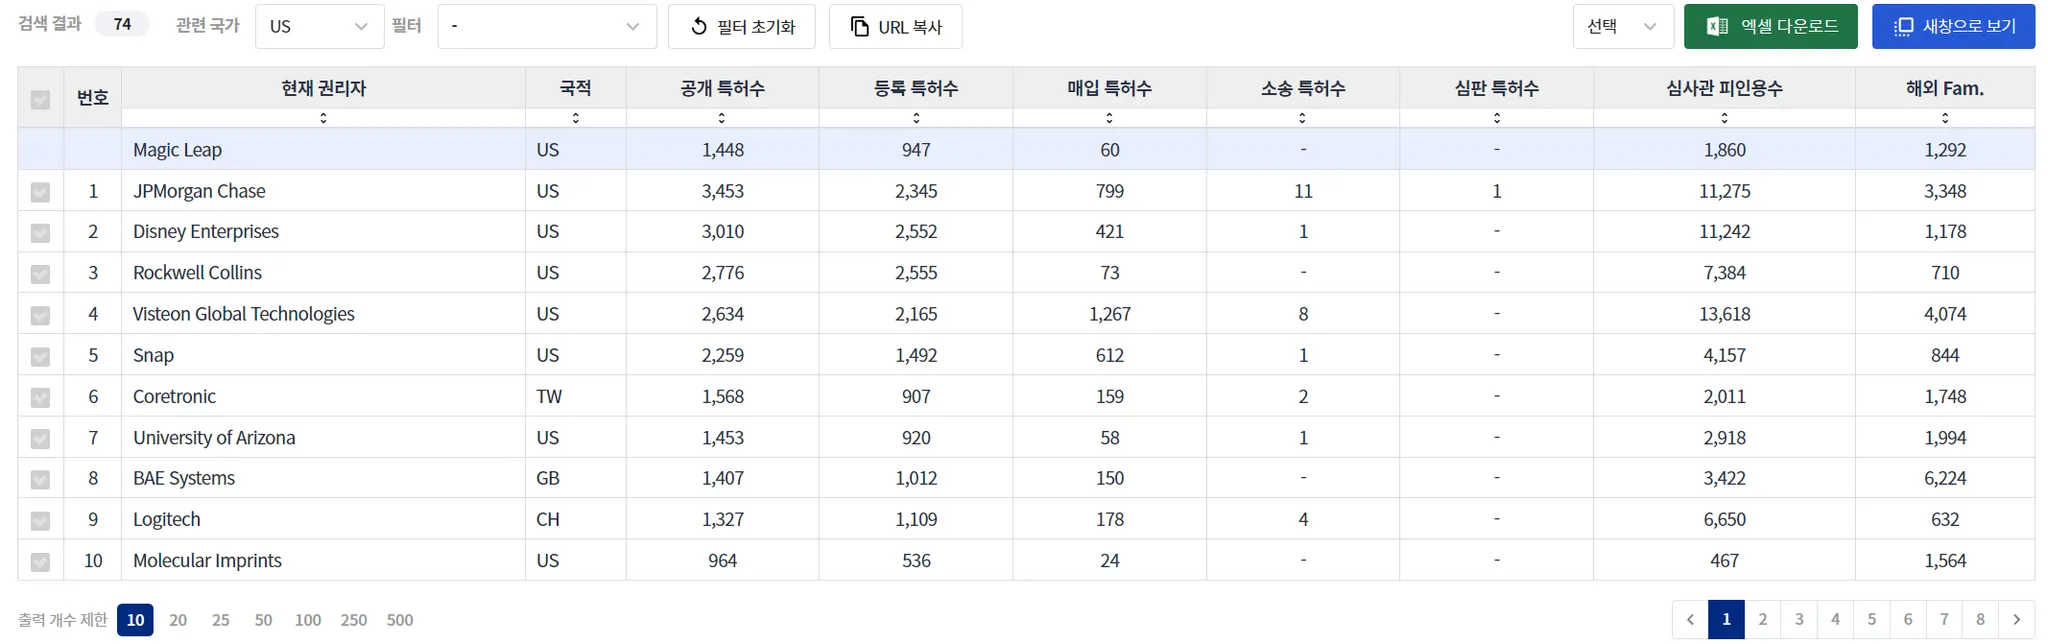The height and width of the screenshot is (644, 2048).
Task: Go to page 2
Action: (1763, 619)
